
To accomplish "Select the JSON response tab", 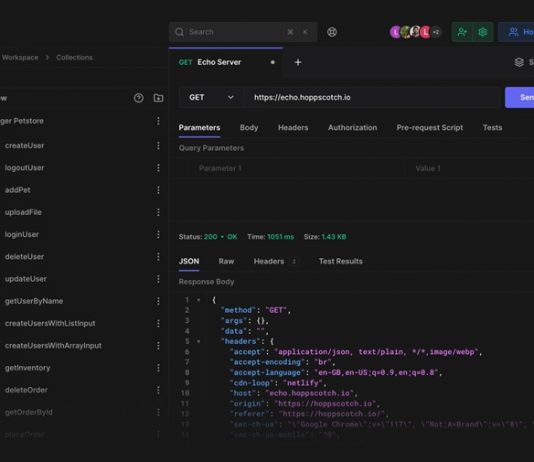I will pyautogui.click(x=189, y=261).
